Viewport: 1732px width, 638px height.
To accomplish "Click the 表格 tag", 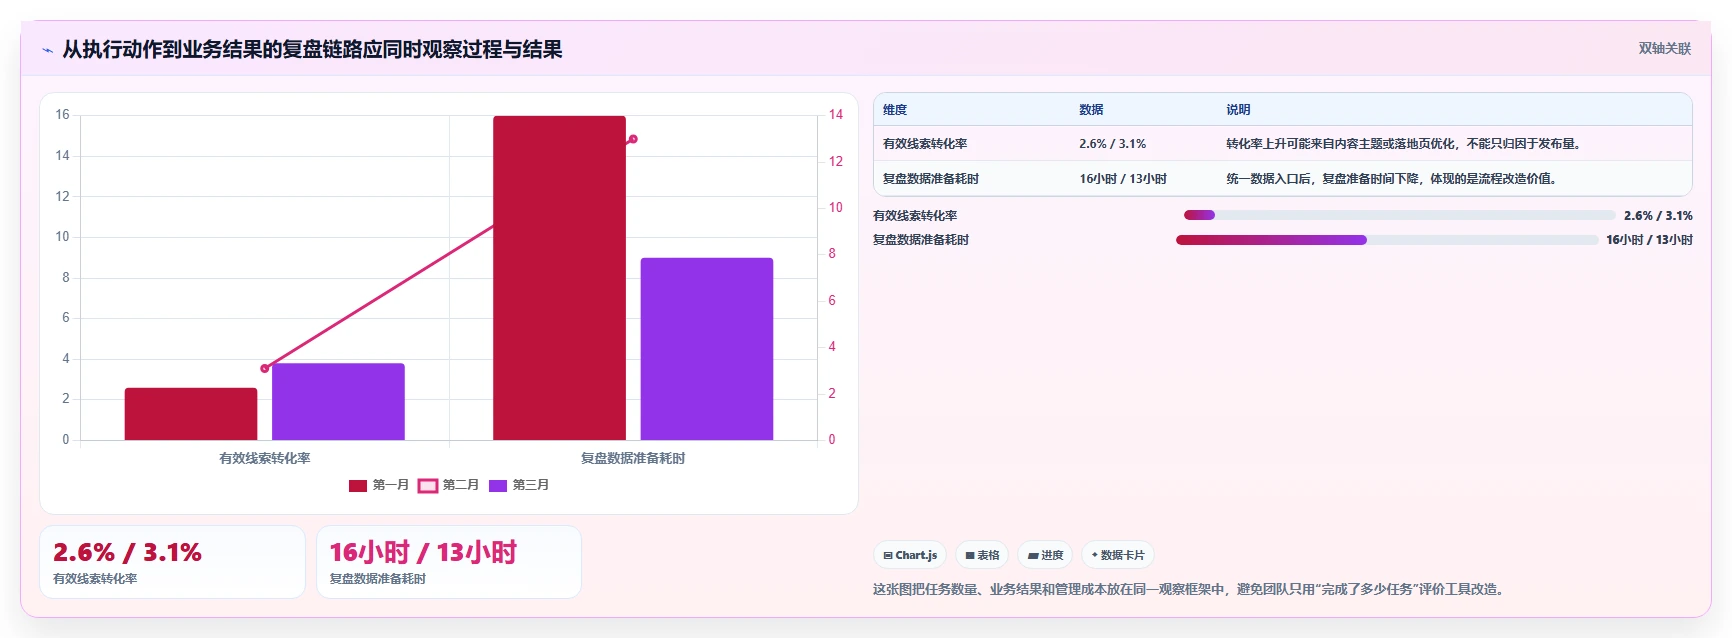I will coord(982,555).
